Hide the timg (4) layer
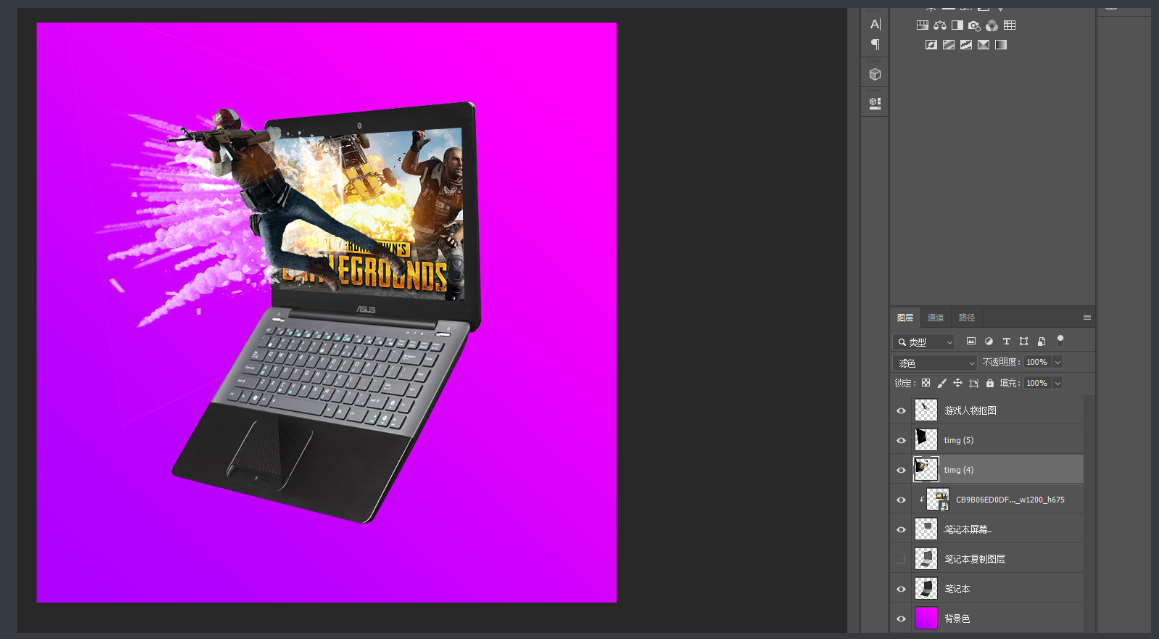Screen dimensions: 1159x639 point(901,470)
